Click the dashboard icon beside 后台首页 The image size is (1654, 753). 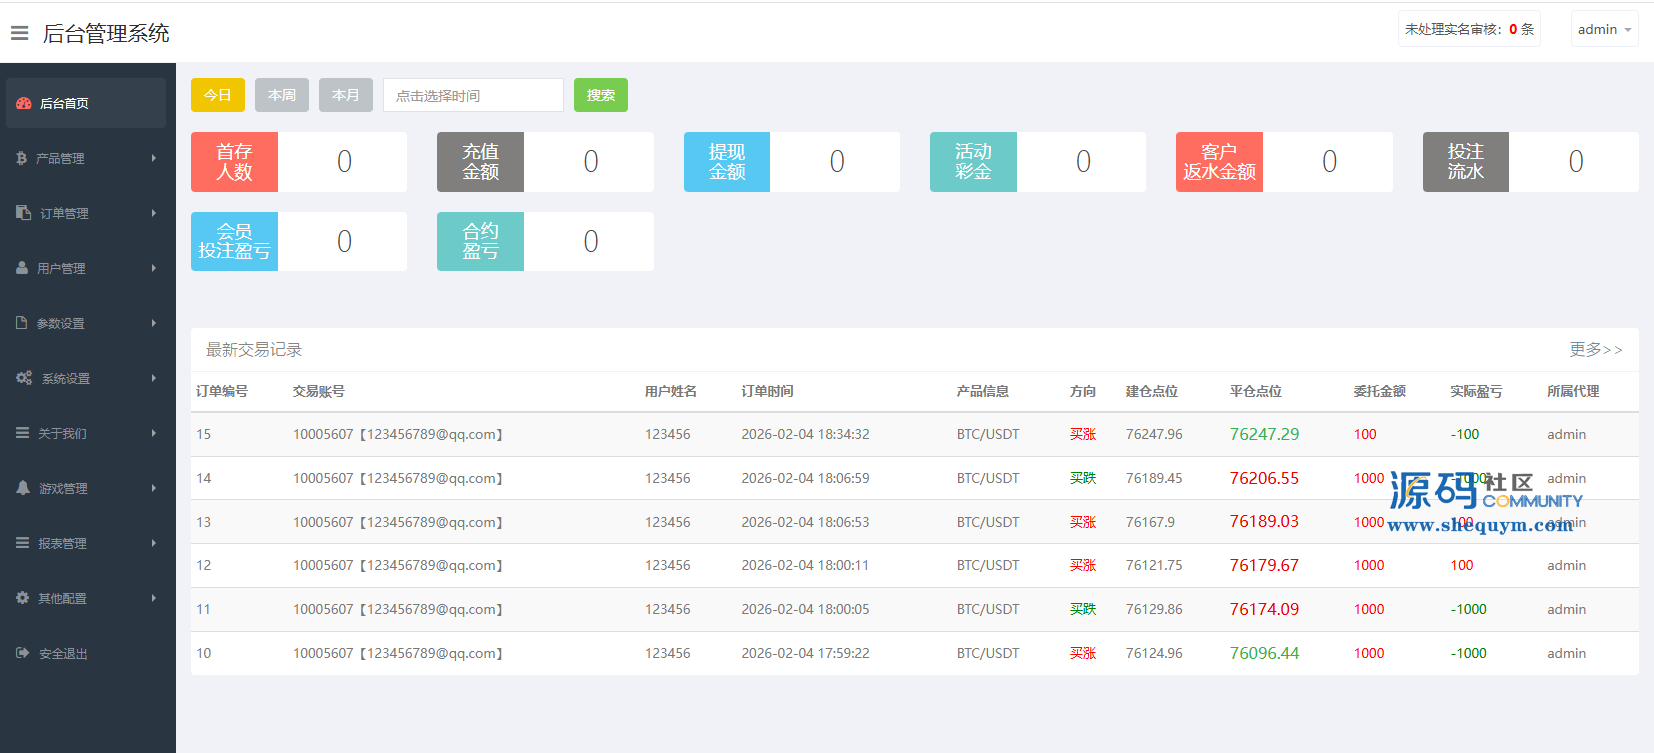point(24,103)
